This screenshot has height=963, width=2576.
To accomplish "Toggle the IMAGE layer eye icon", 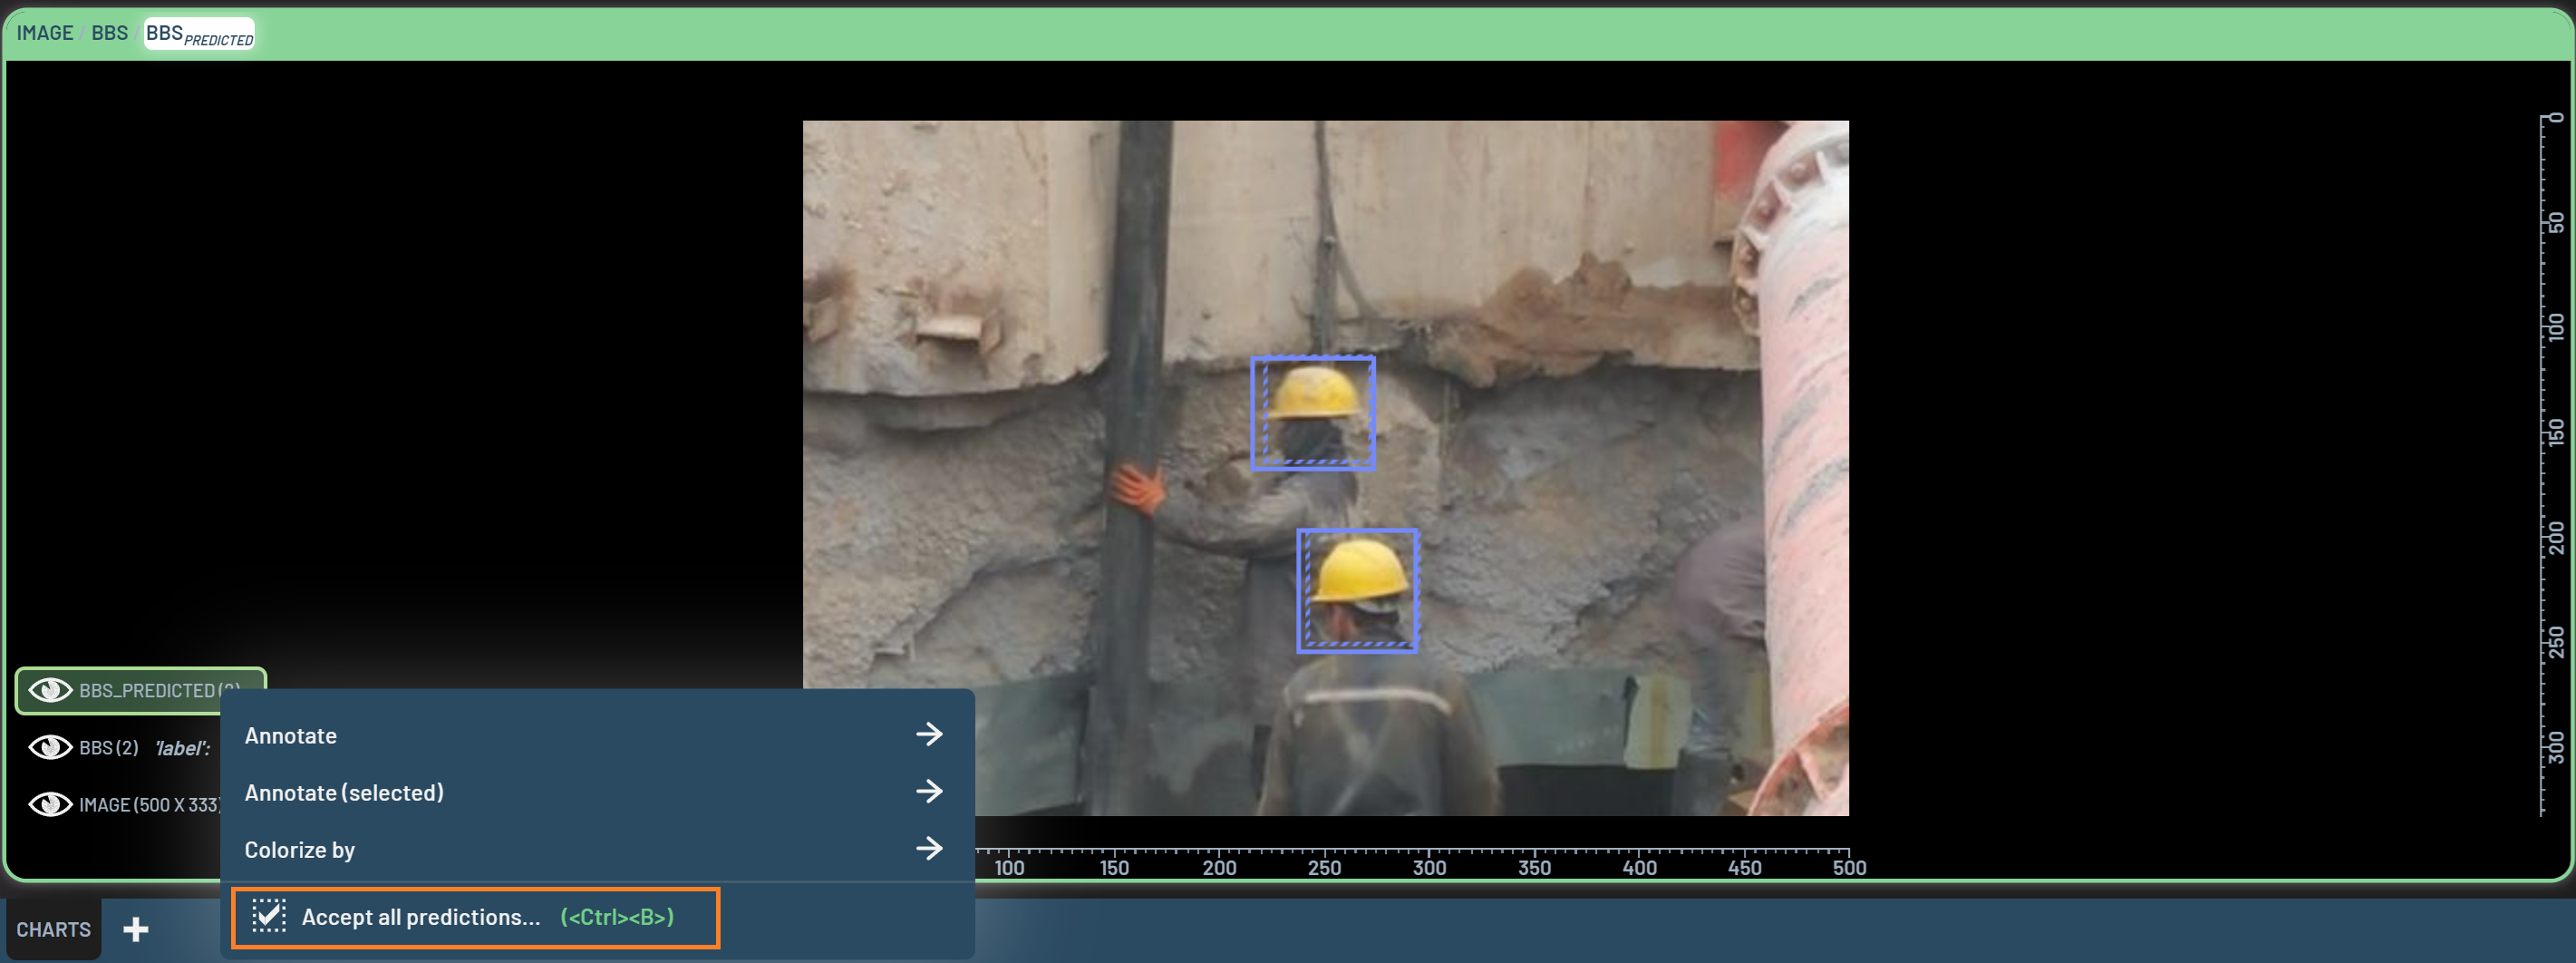I will [x=50, y=804].
